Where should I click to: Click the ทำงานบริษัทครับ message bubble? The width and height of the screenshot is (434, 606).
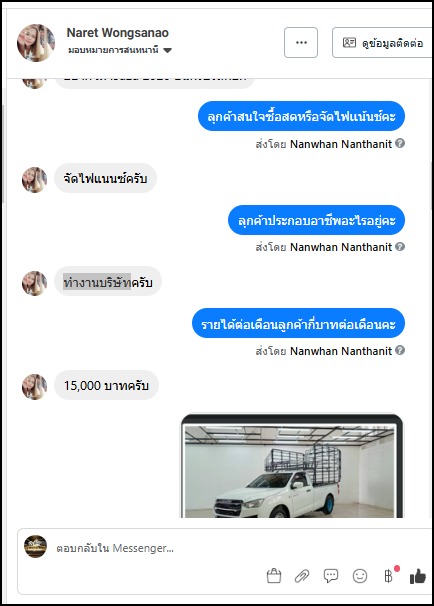(108, 282)
